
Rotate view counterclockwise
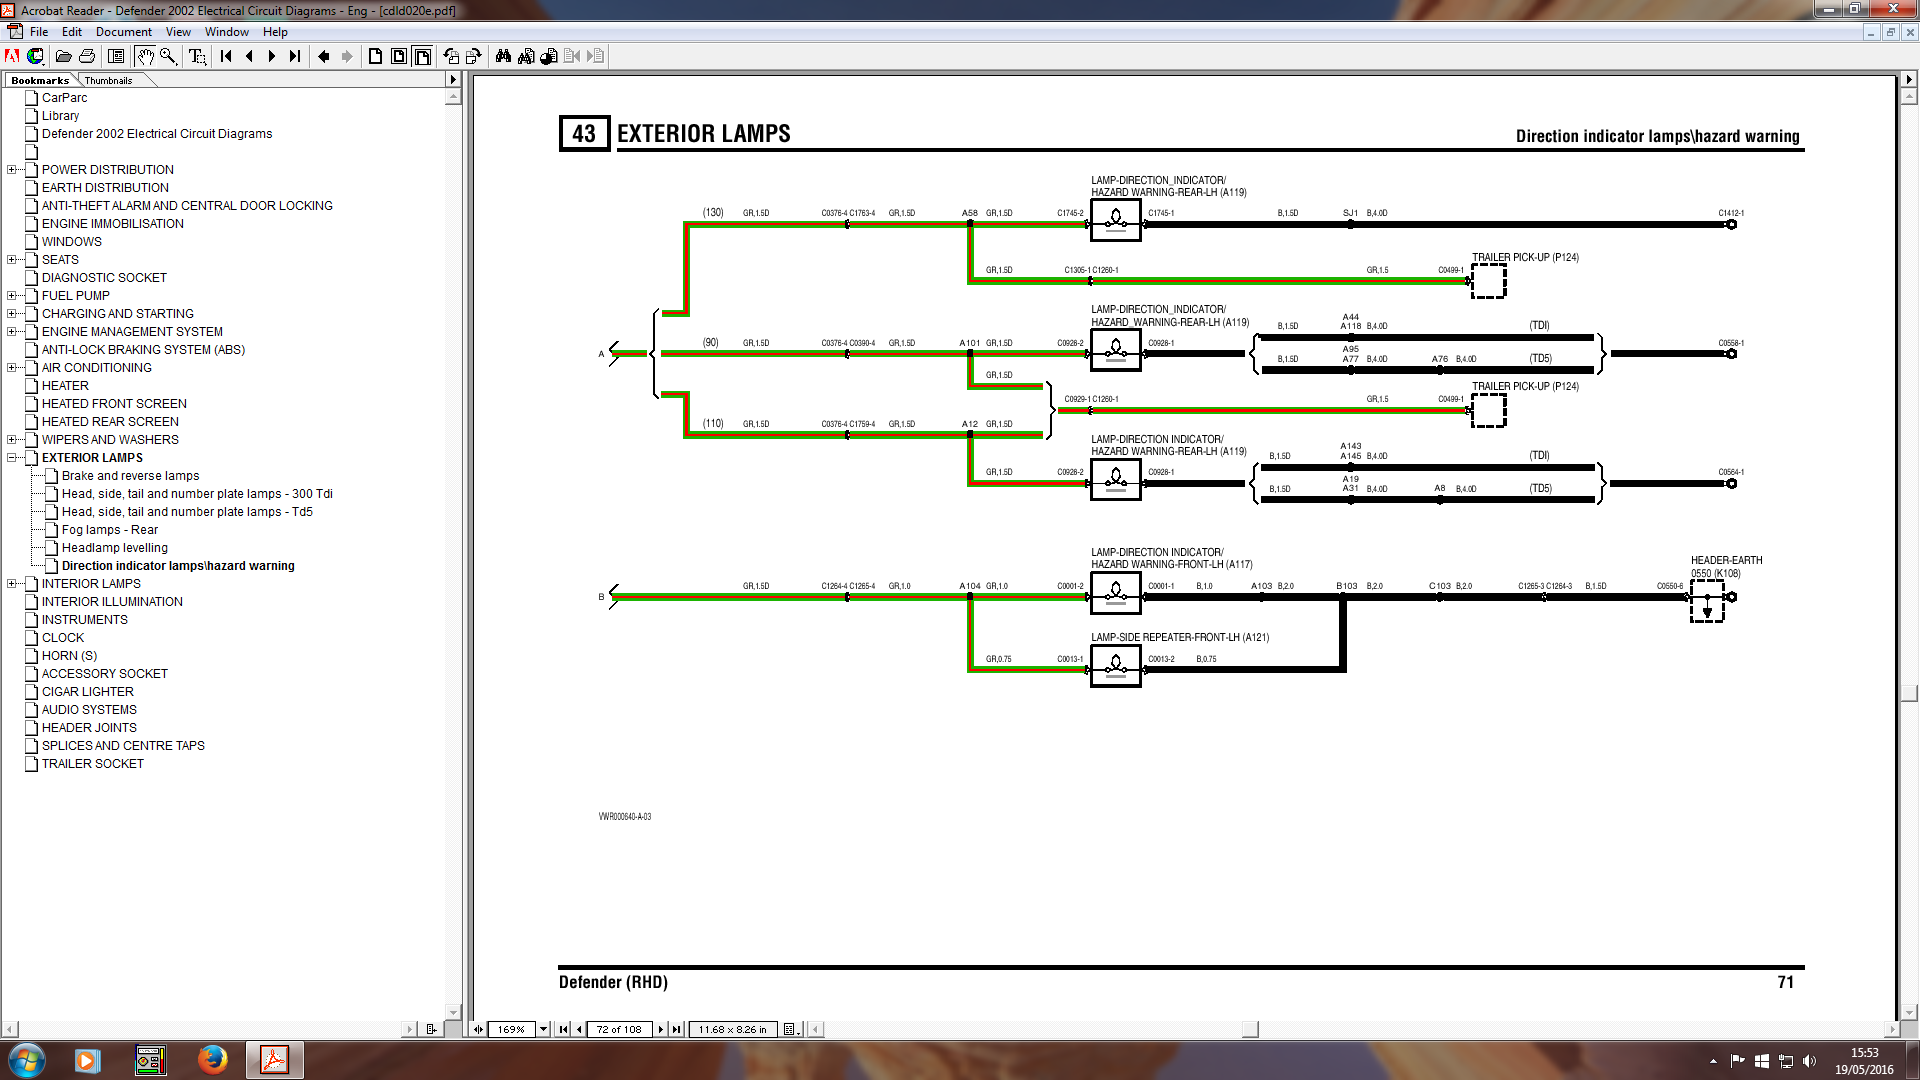[x=451, y=56]
